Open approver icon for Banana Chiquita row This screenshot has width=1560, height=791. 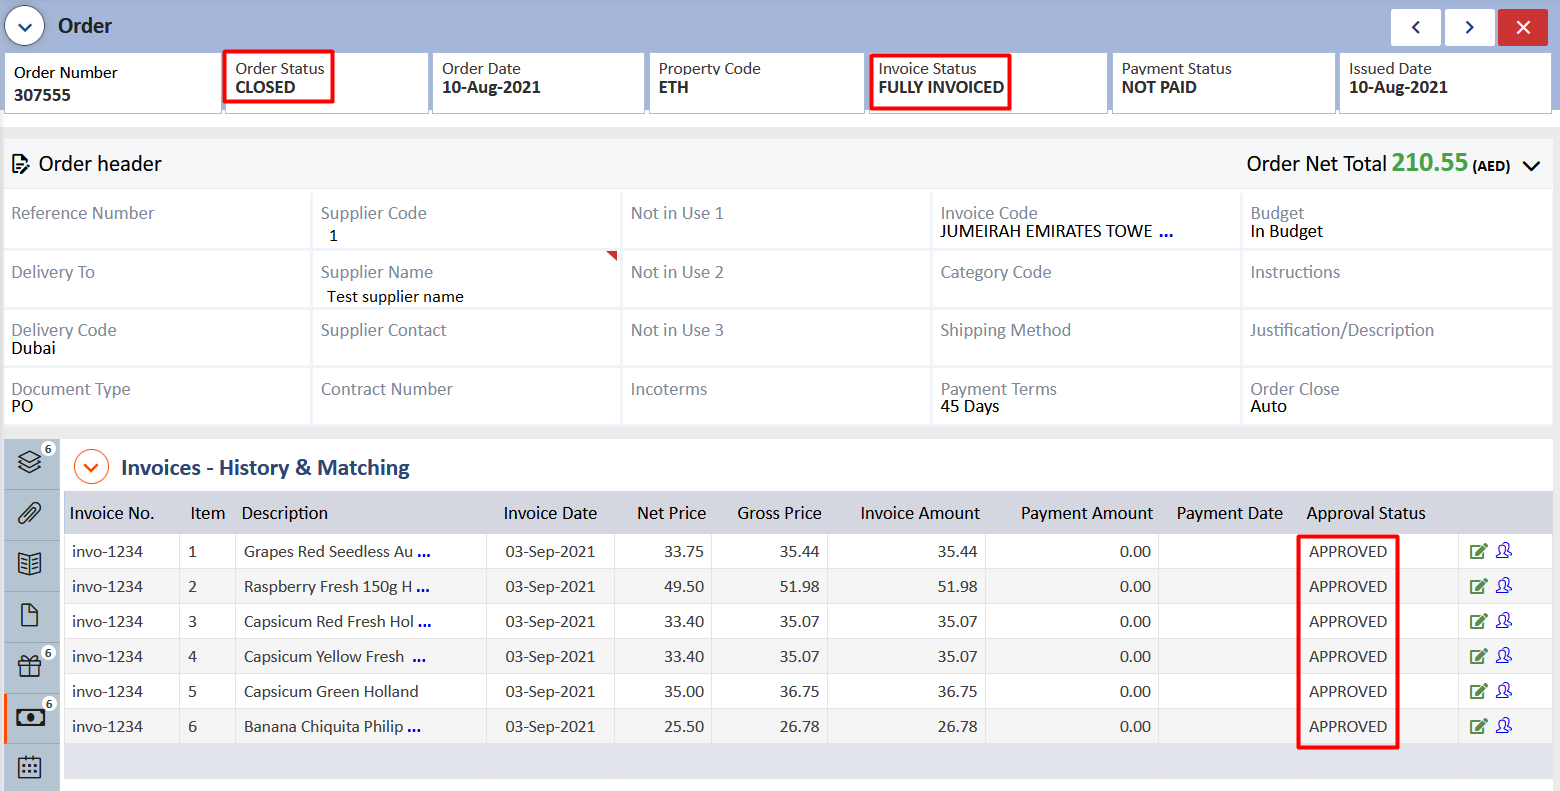pos(1504,726)
